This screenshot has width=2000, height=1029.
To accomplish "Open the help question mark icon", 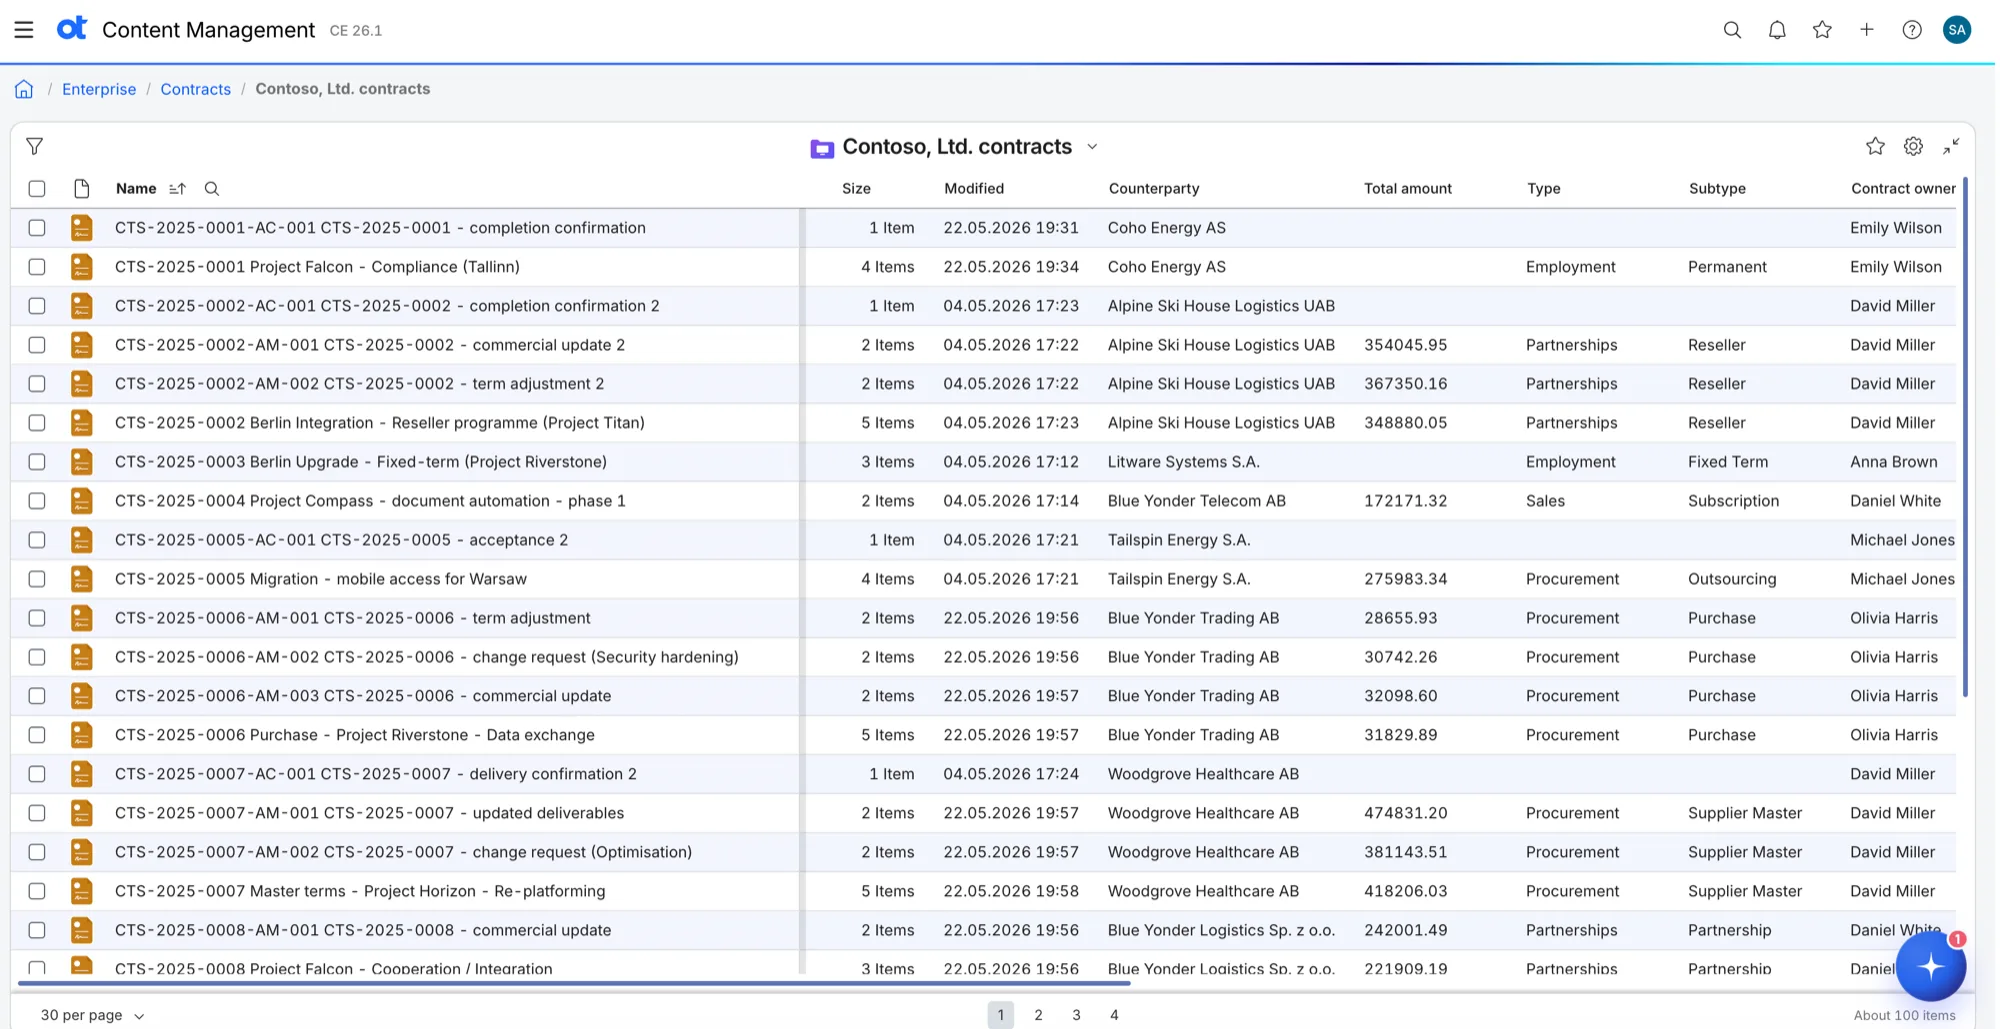I will click(1912, 30).
